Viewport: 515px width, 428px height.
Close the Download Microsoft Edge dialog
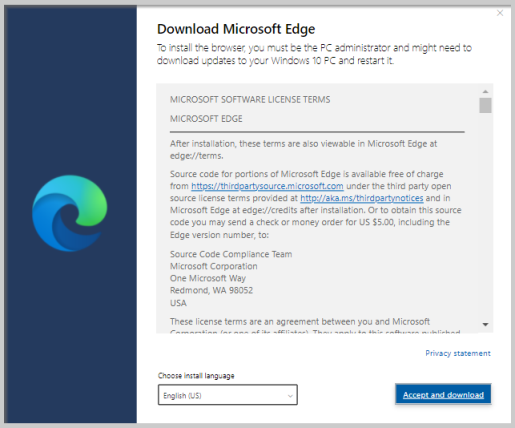tap(500, 13)
